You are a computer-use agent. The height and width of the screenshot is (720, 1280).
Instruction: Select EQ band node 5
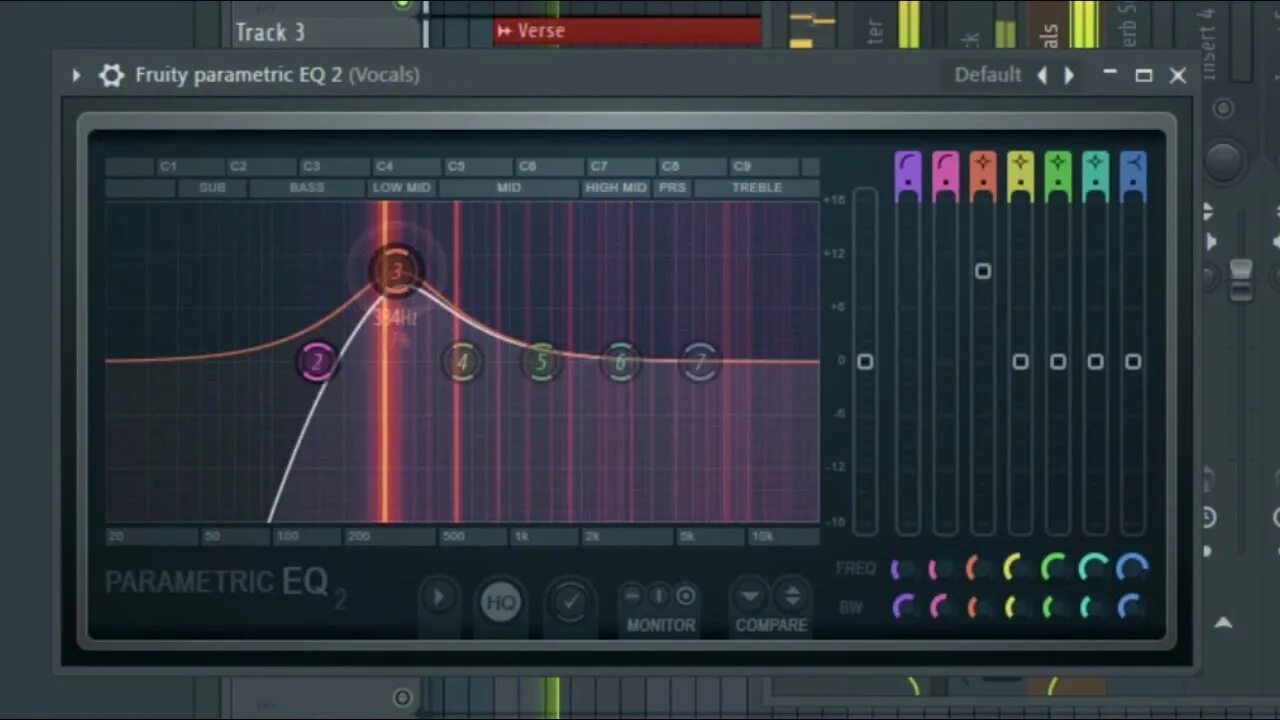point(541,362)
